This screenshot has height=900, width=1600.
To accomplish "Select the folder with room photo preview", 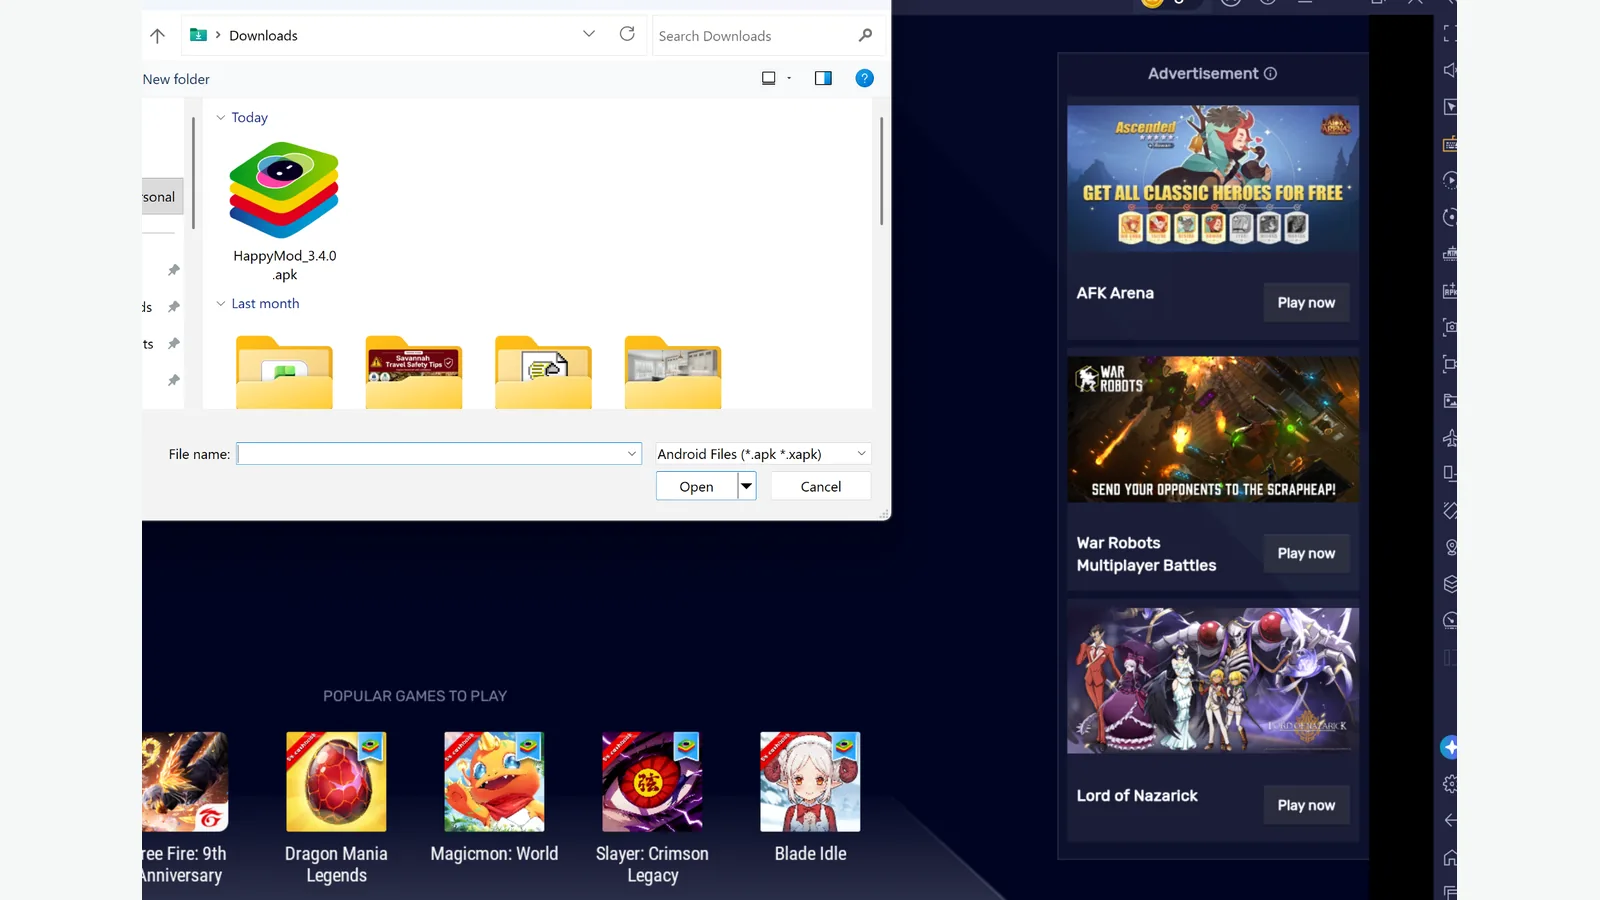I will (673, 372).
